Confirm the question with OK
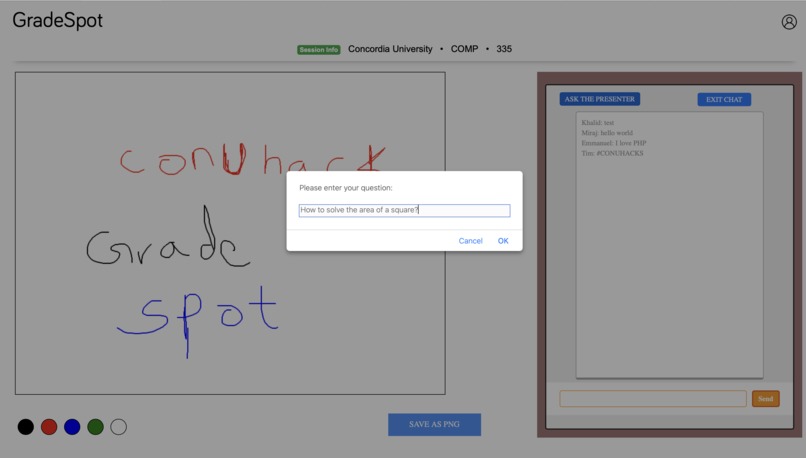 coord(503,241)
